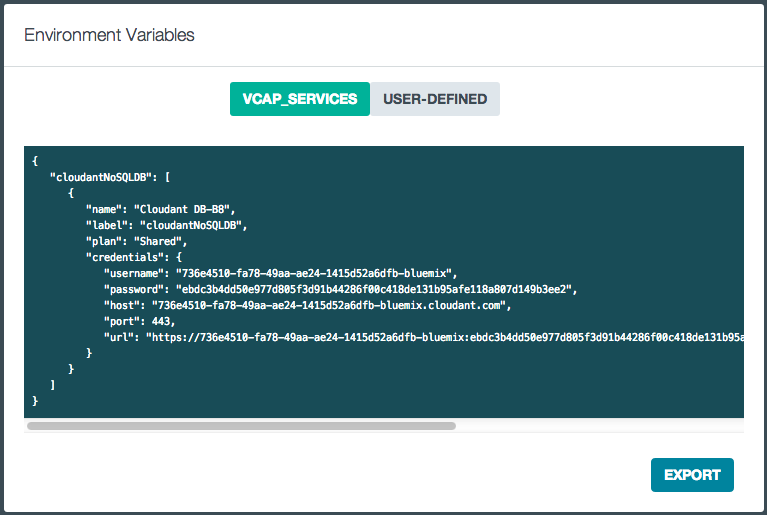Click the EXPORT button

[692, 474]
